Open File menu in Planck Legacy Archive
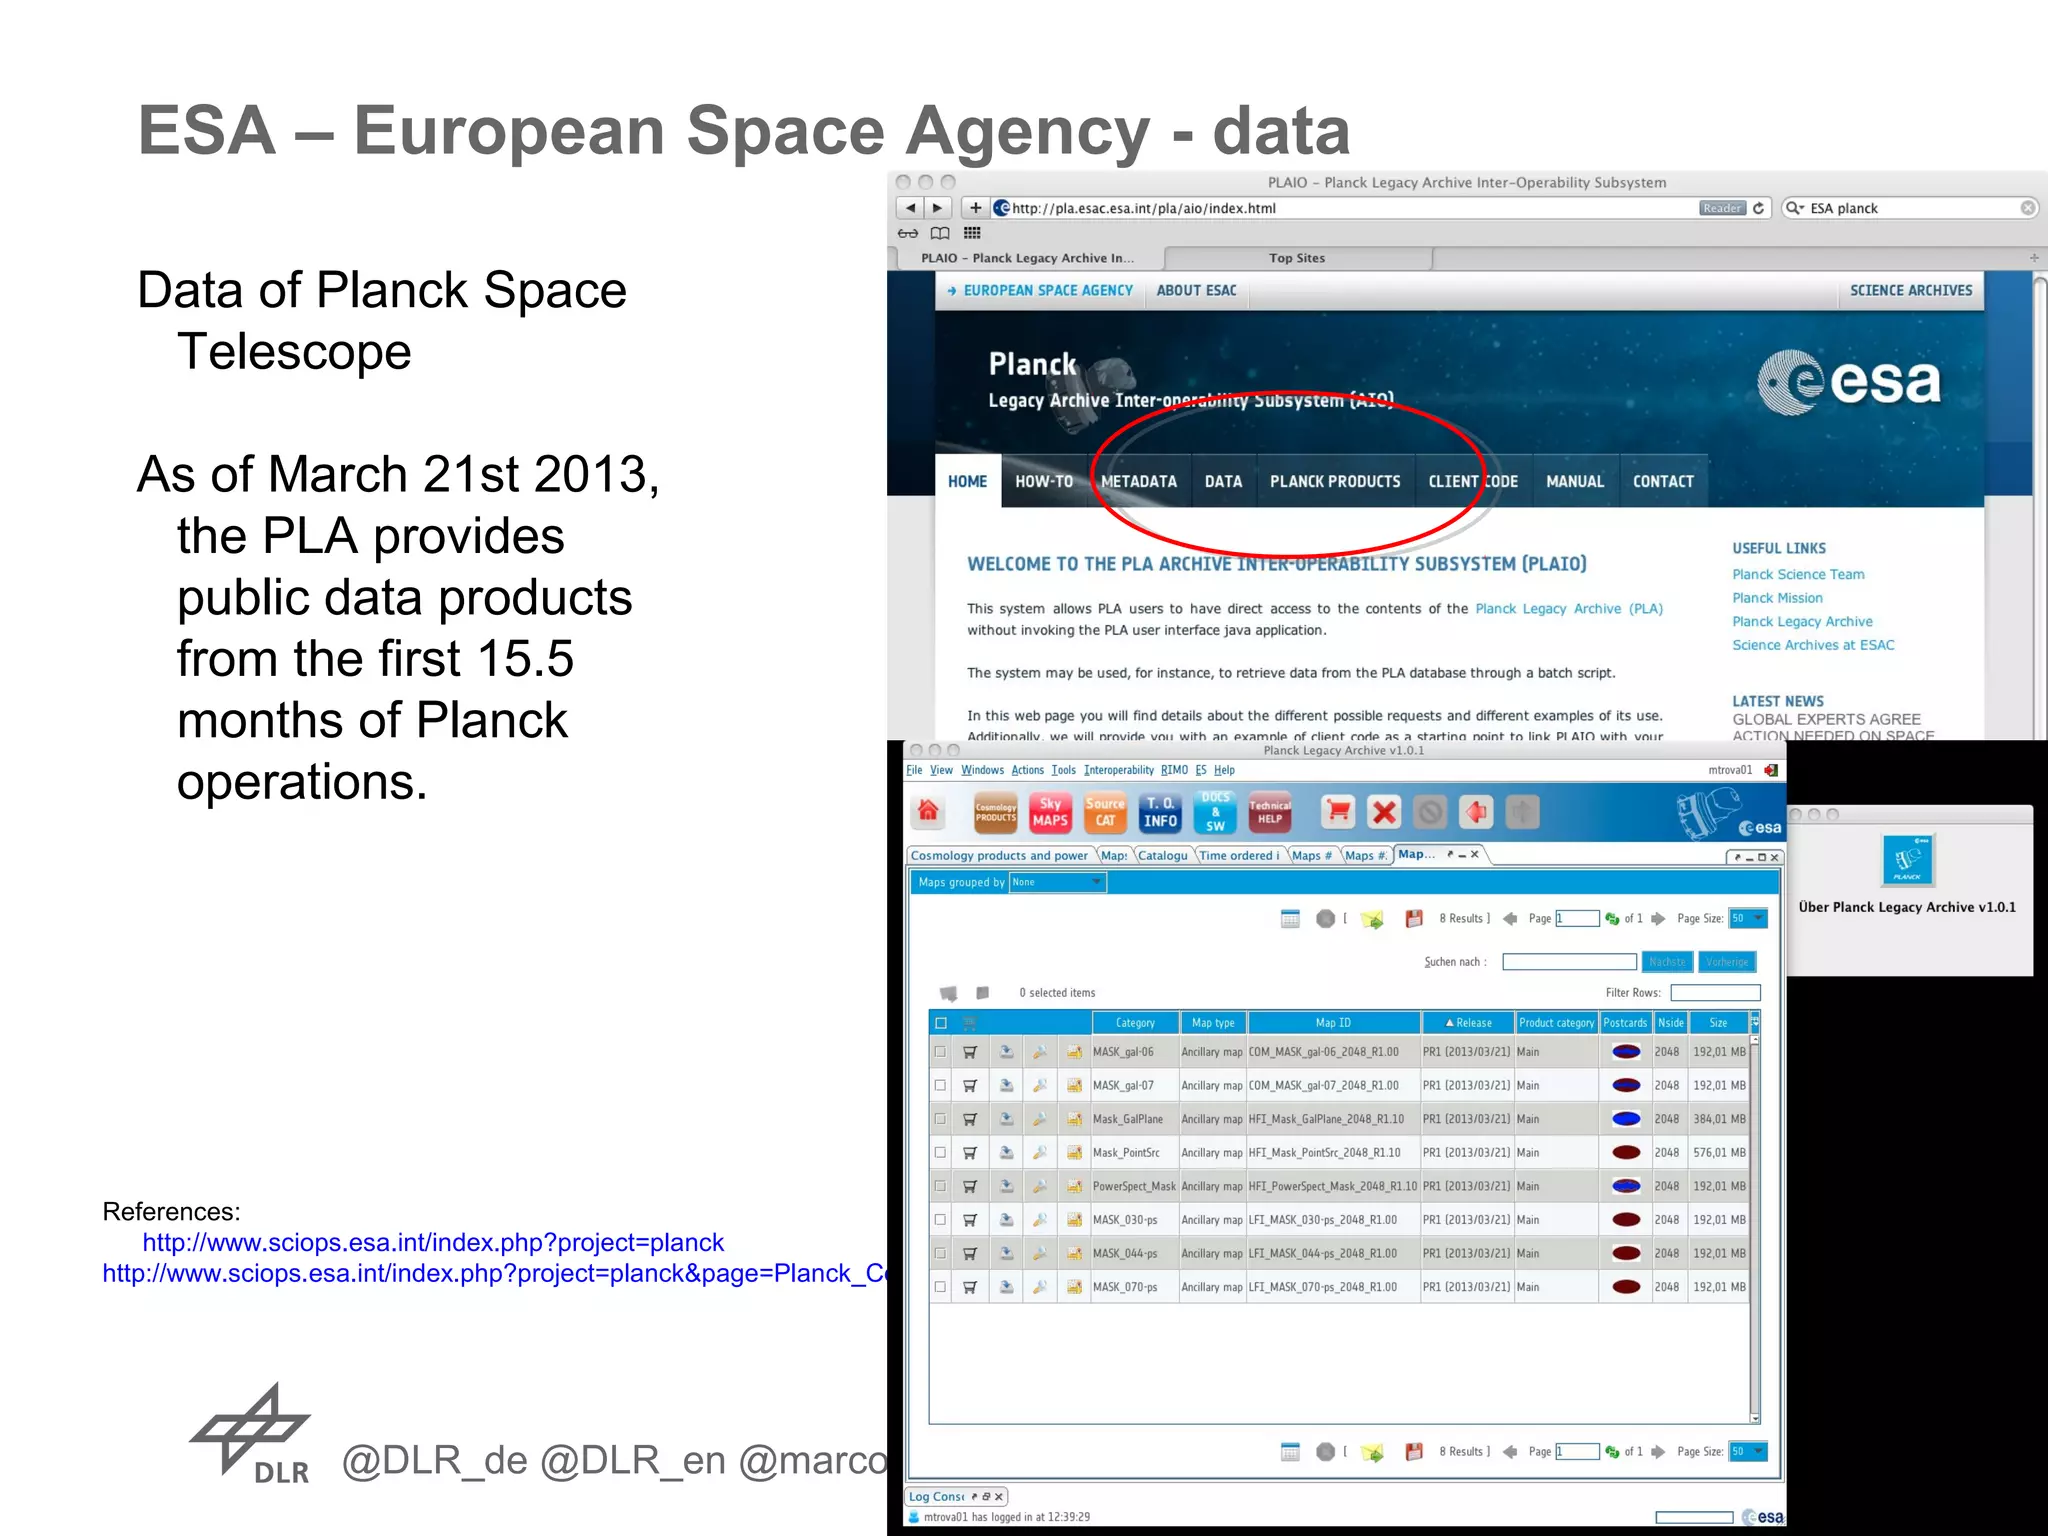Image resolution: width=2048 pixels, height=1536 pixels. pyautogui.click(x=914, y=770)
